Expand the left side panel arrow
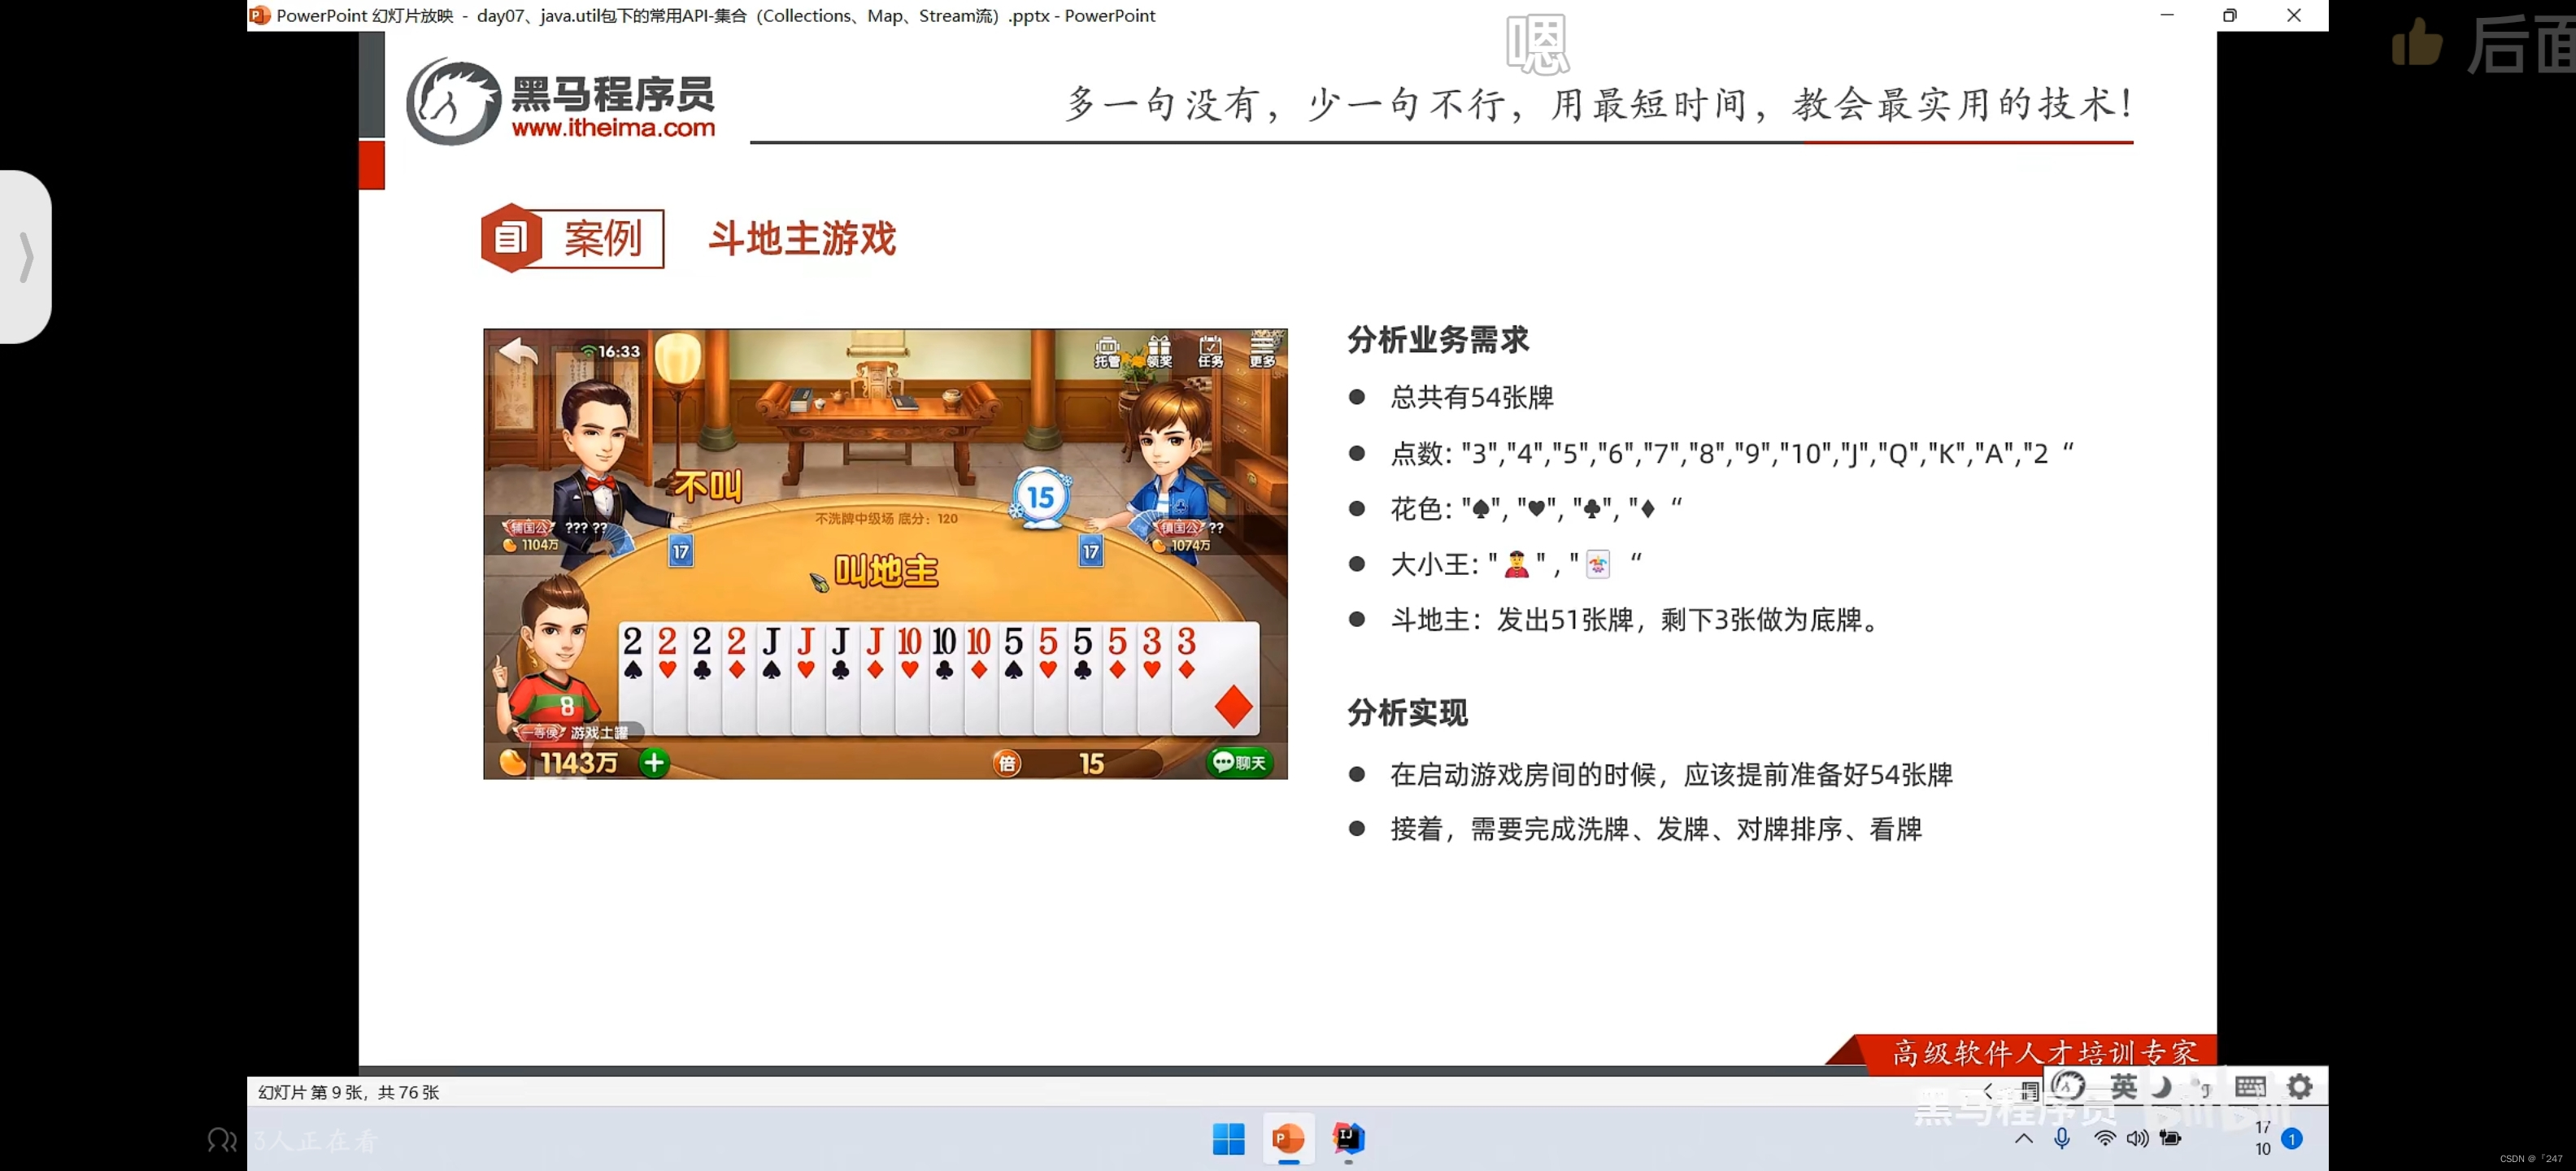2576x1171 pixels. pyautogui.click(x=26, y=257)
